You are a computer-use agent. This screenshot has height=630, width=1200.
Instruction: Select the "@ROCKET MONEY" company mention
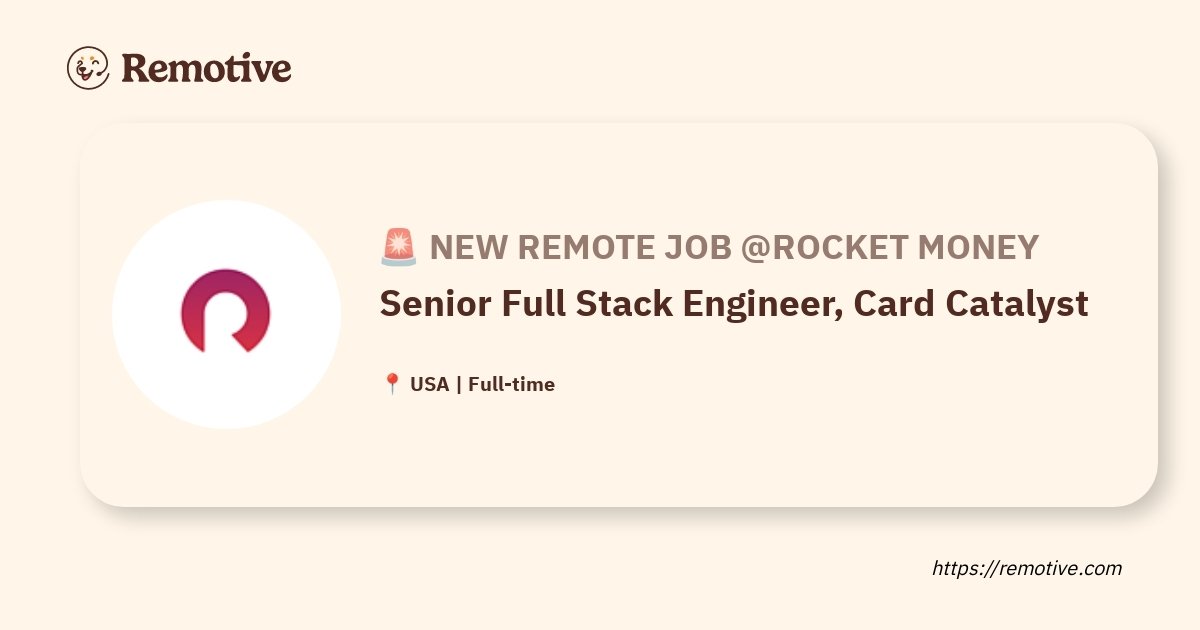pos(890,247)
